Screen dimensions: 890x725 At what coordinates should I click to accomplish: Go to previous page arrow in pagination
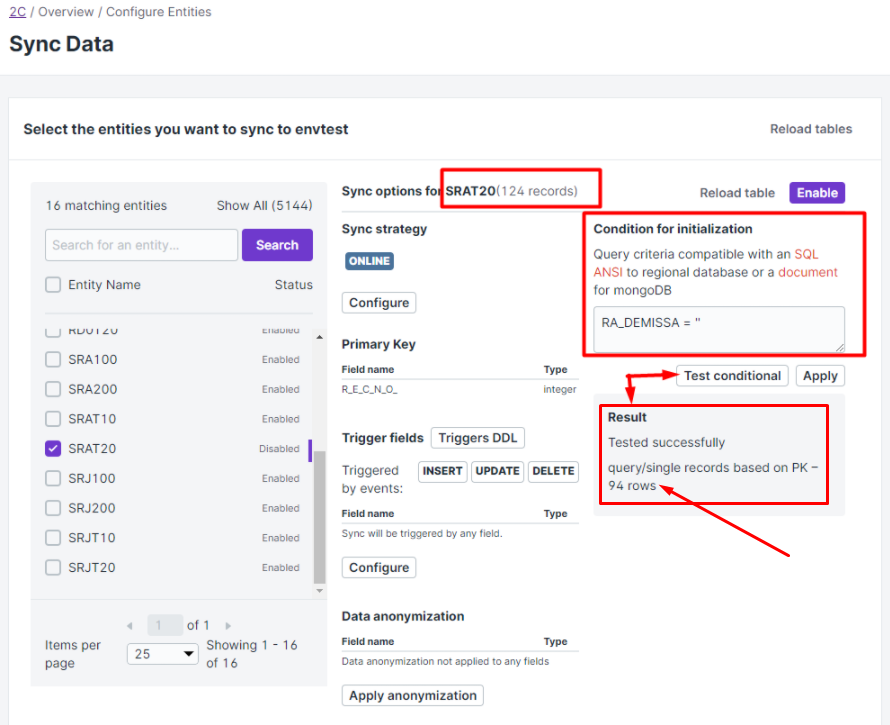coord(130,625)
